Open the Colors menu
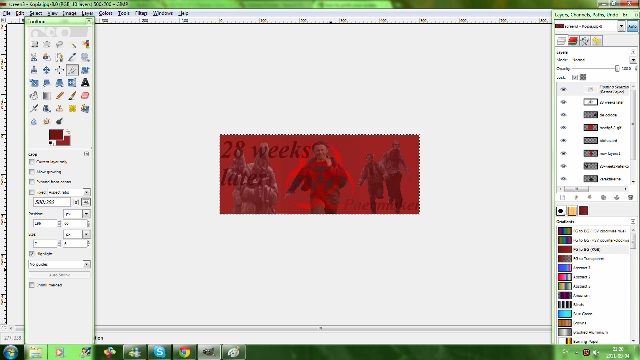This screenshot has width=640, height=360. pos(105,13)
